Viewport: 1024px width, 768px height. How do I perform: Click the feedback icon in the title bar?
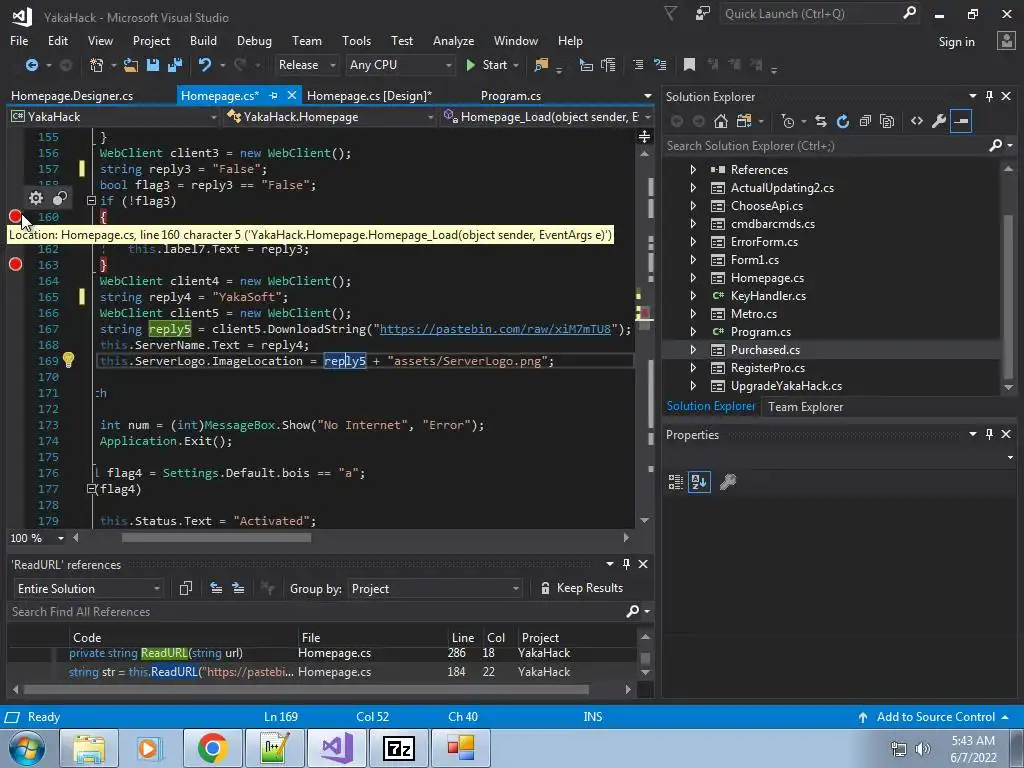click(703, 13)
